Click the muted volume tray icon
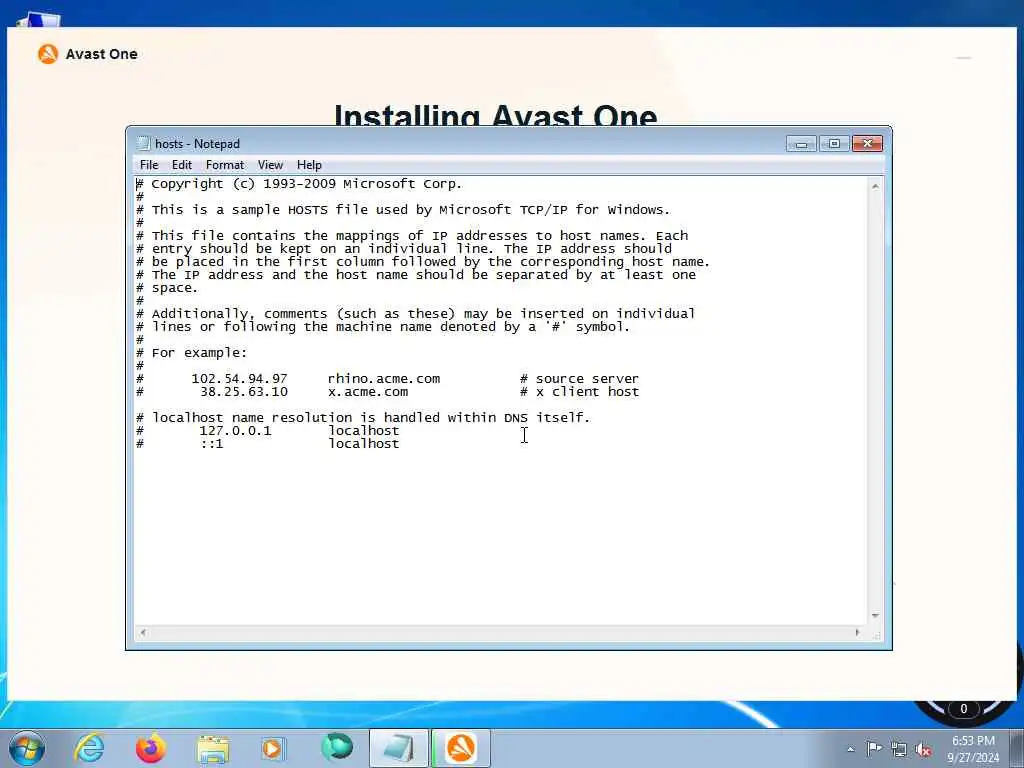Viewport: 1024px width, 768px height. pyautogui.click(x=923, y=750)
